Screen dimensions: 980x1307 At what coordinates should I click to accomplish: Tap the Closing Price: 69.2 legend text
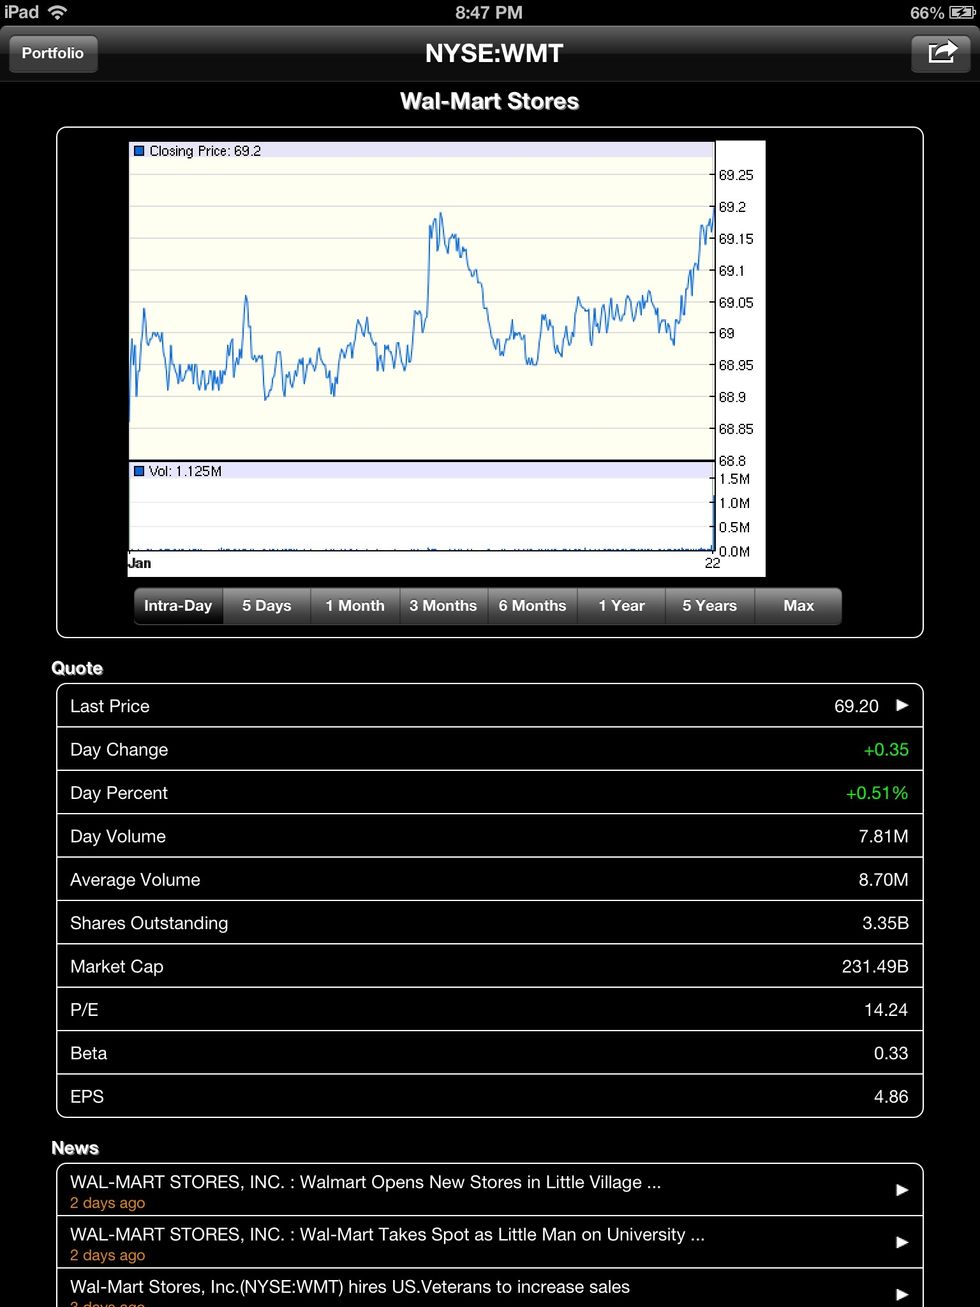tap(205, 151)
